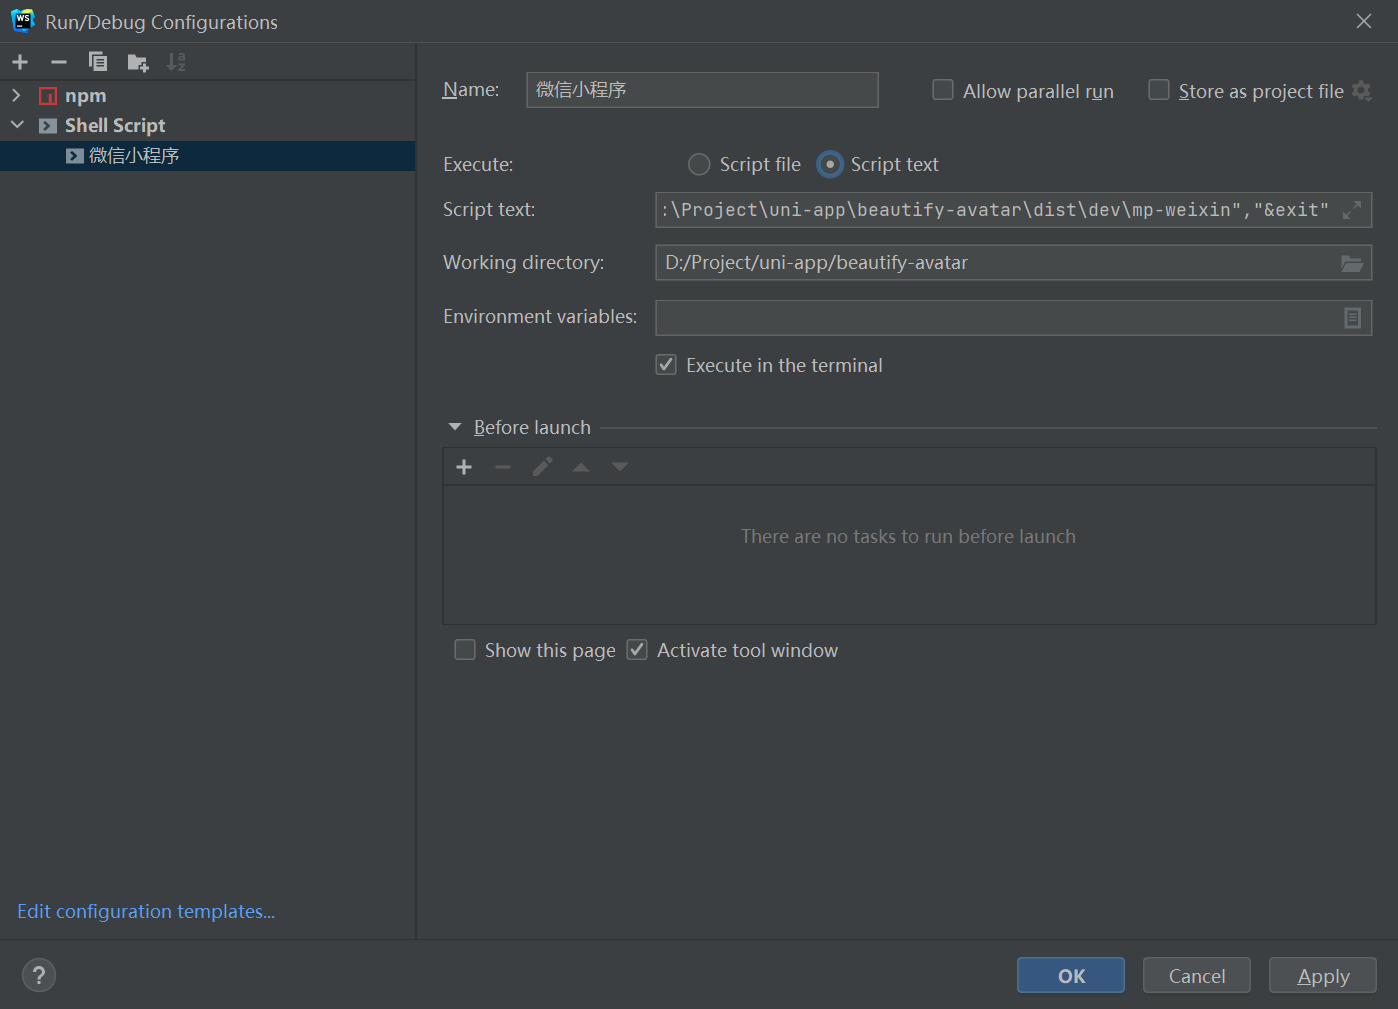The image size is (1398, 1009).
Task: Click the Working directory: label
Action: (524, 262)
